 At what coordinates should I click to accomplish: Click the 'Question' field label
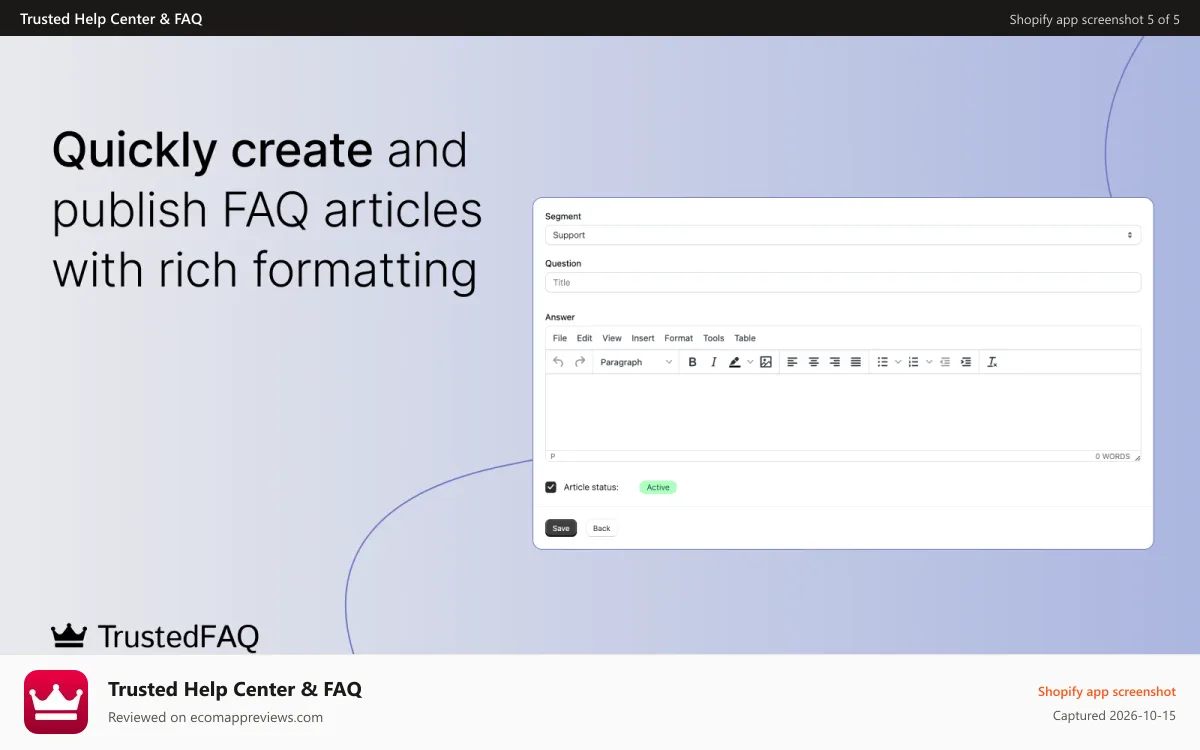tap(563, 263)
